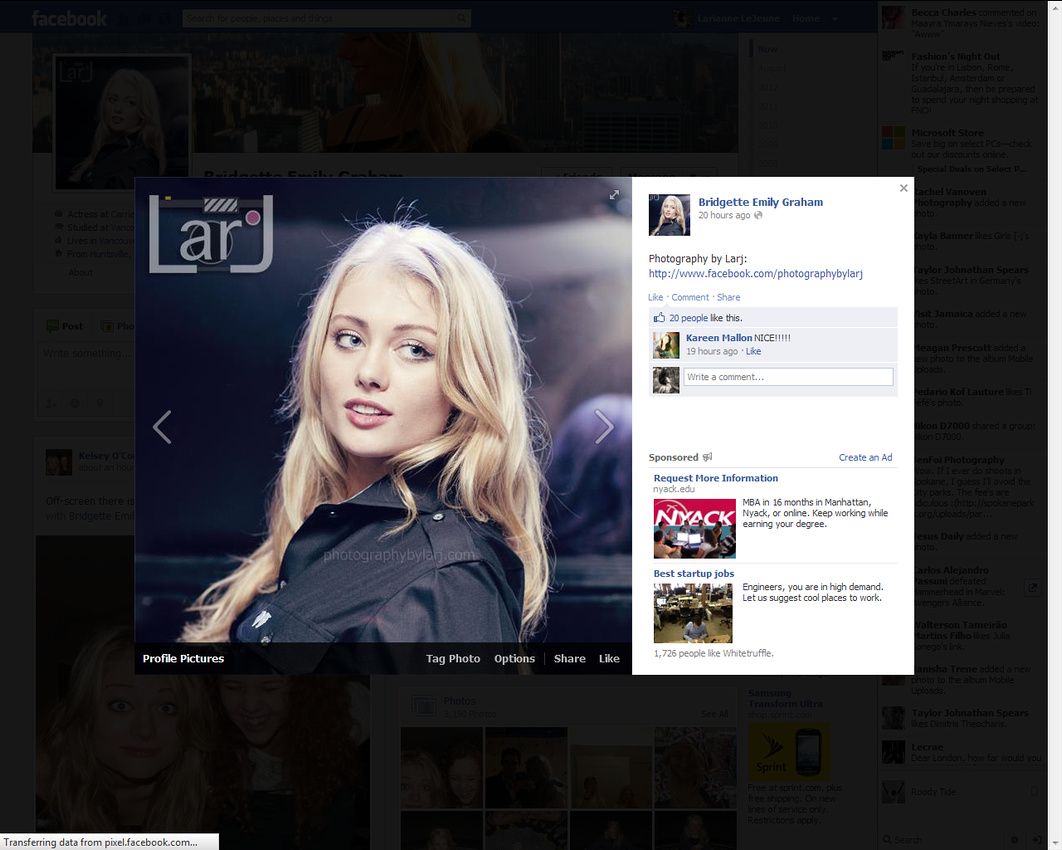1062x850 pixels.
Task: Open the Create an Ad link
Action: click(x=865, y=457)
